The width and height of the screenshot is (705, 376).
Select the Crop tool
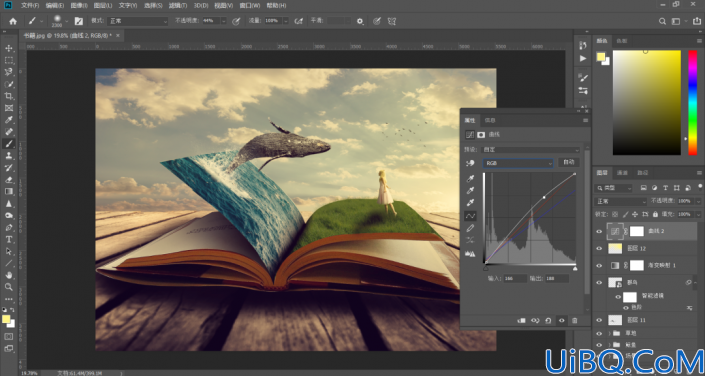pos(9,96)
